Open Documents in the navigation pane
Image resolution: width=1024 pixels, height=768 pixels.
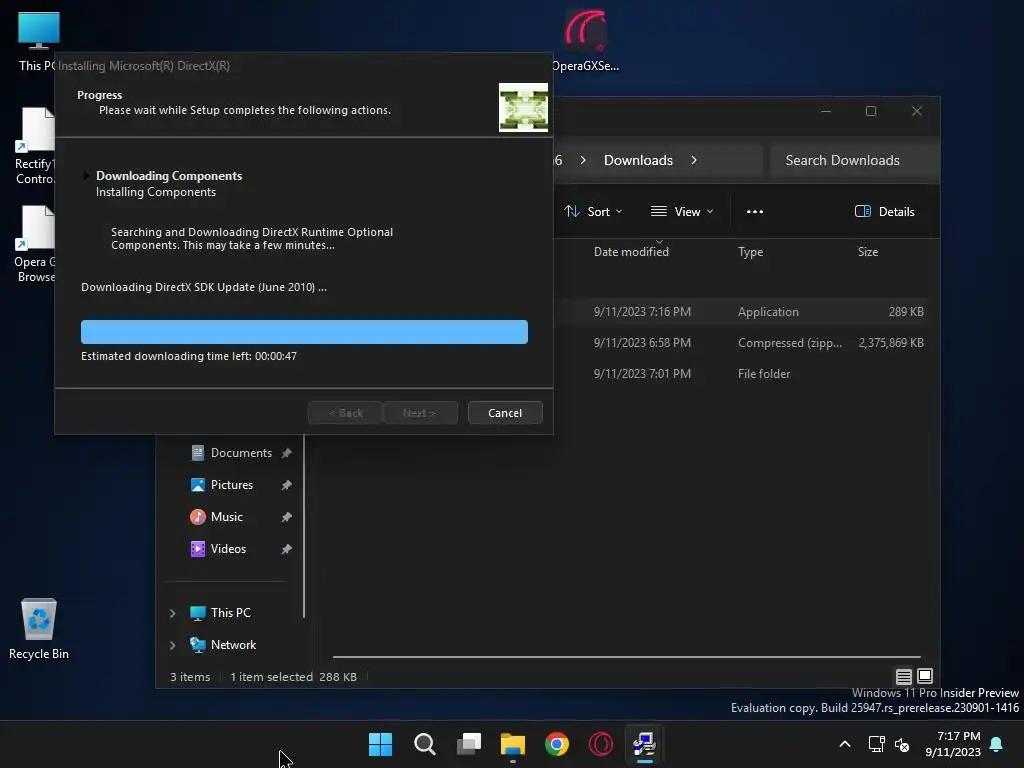tap(241, 453)
